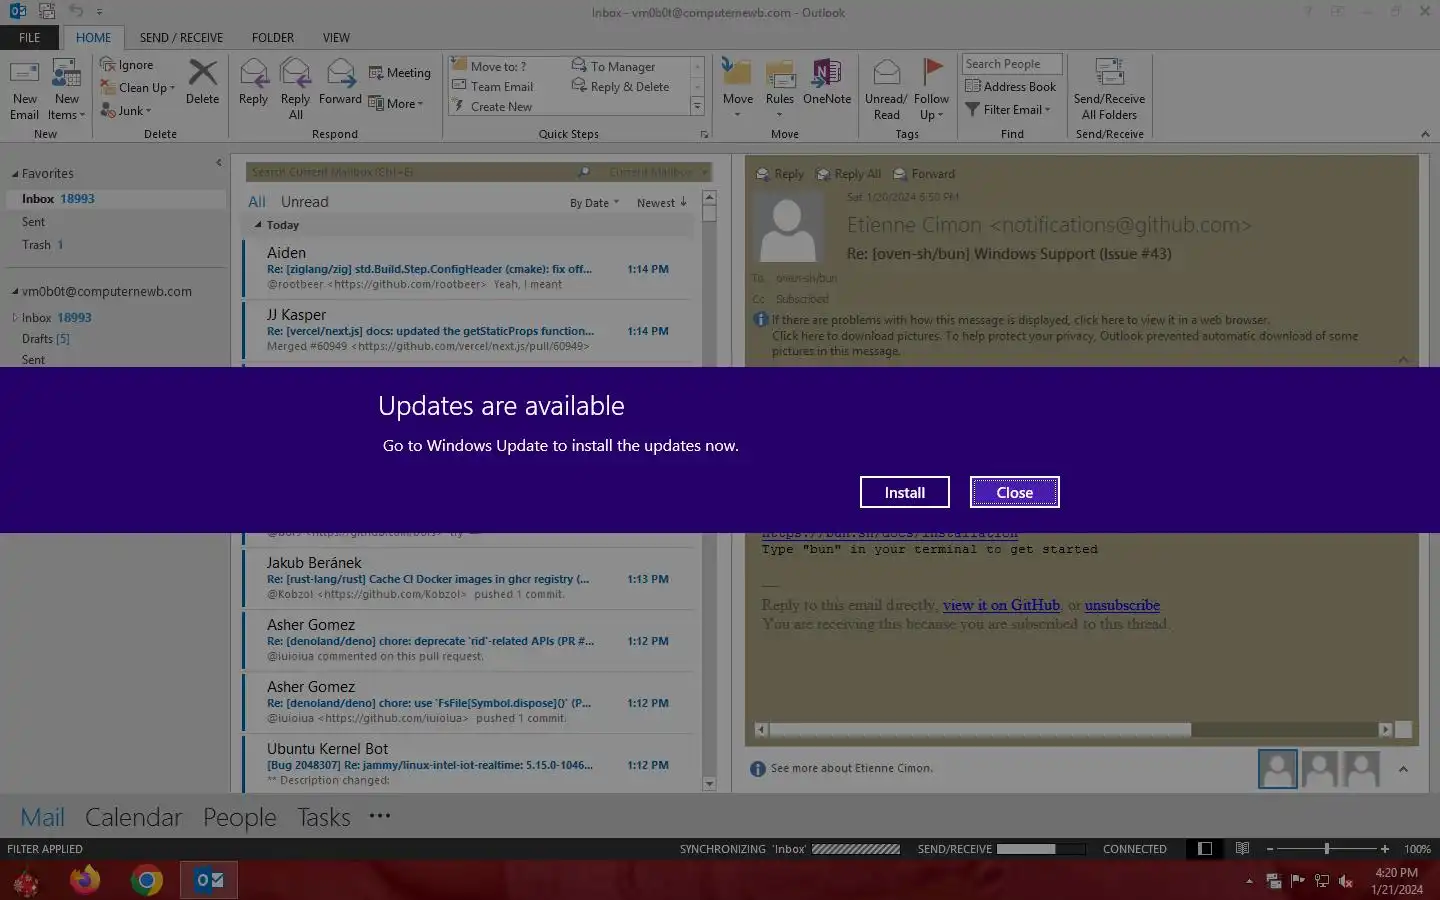Toggle Newest sort order
This screenshot has height=900, width=1440.
pos(661,203)
